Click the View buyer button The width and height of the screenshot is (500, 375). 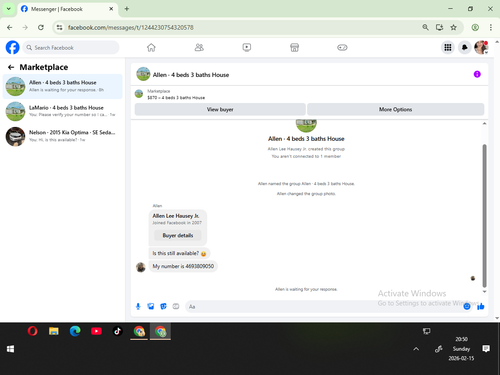coord(220,109)
